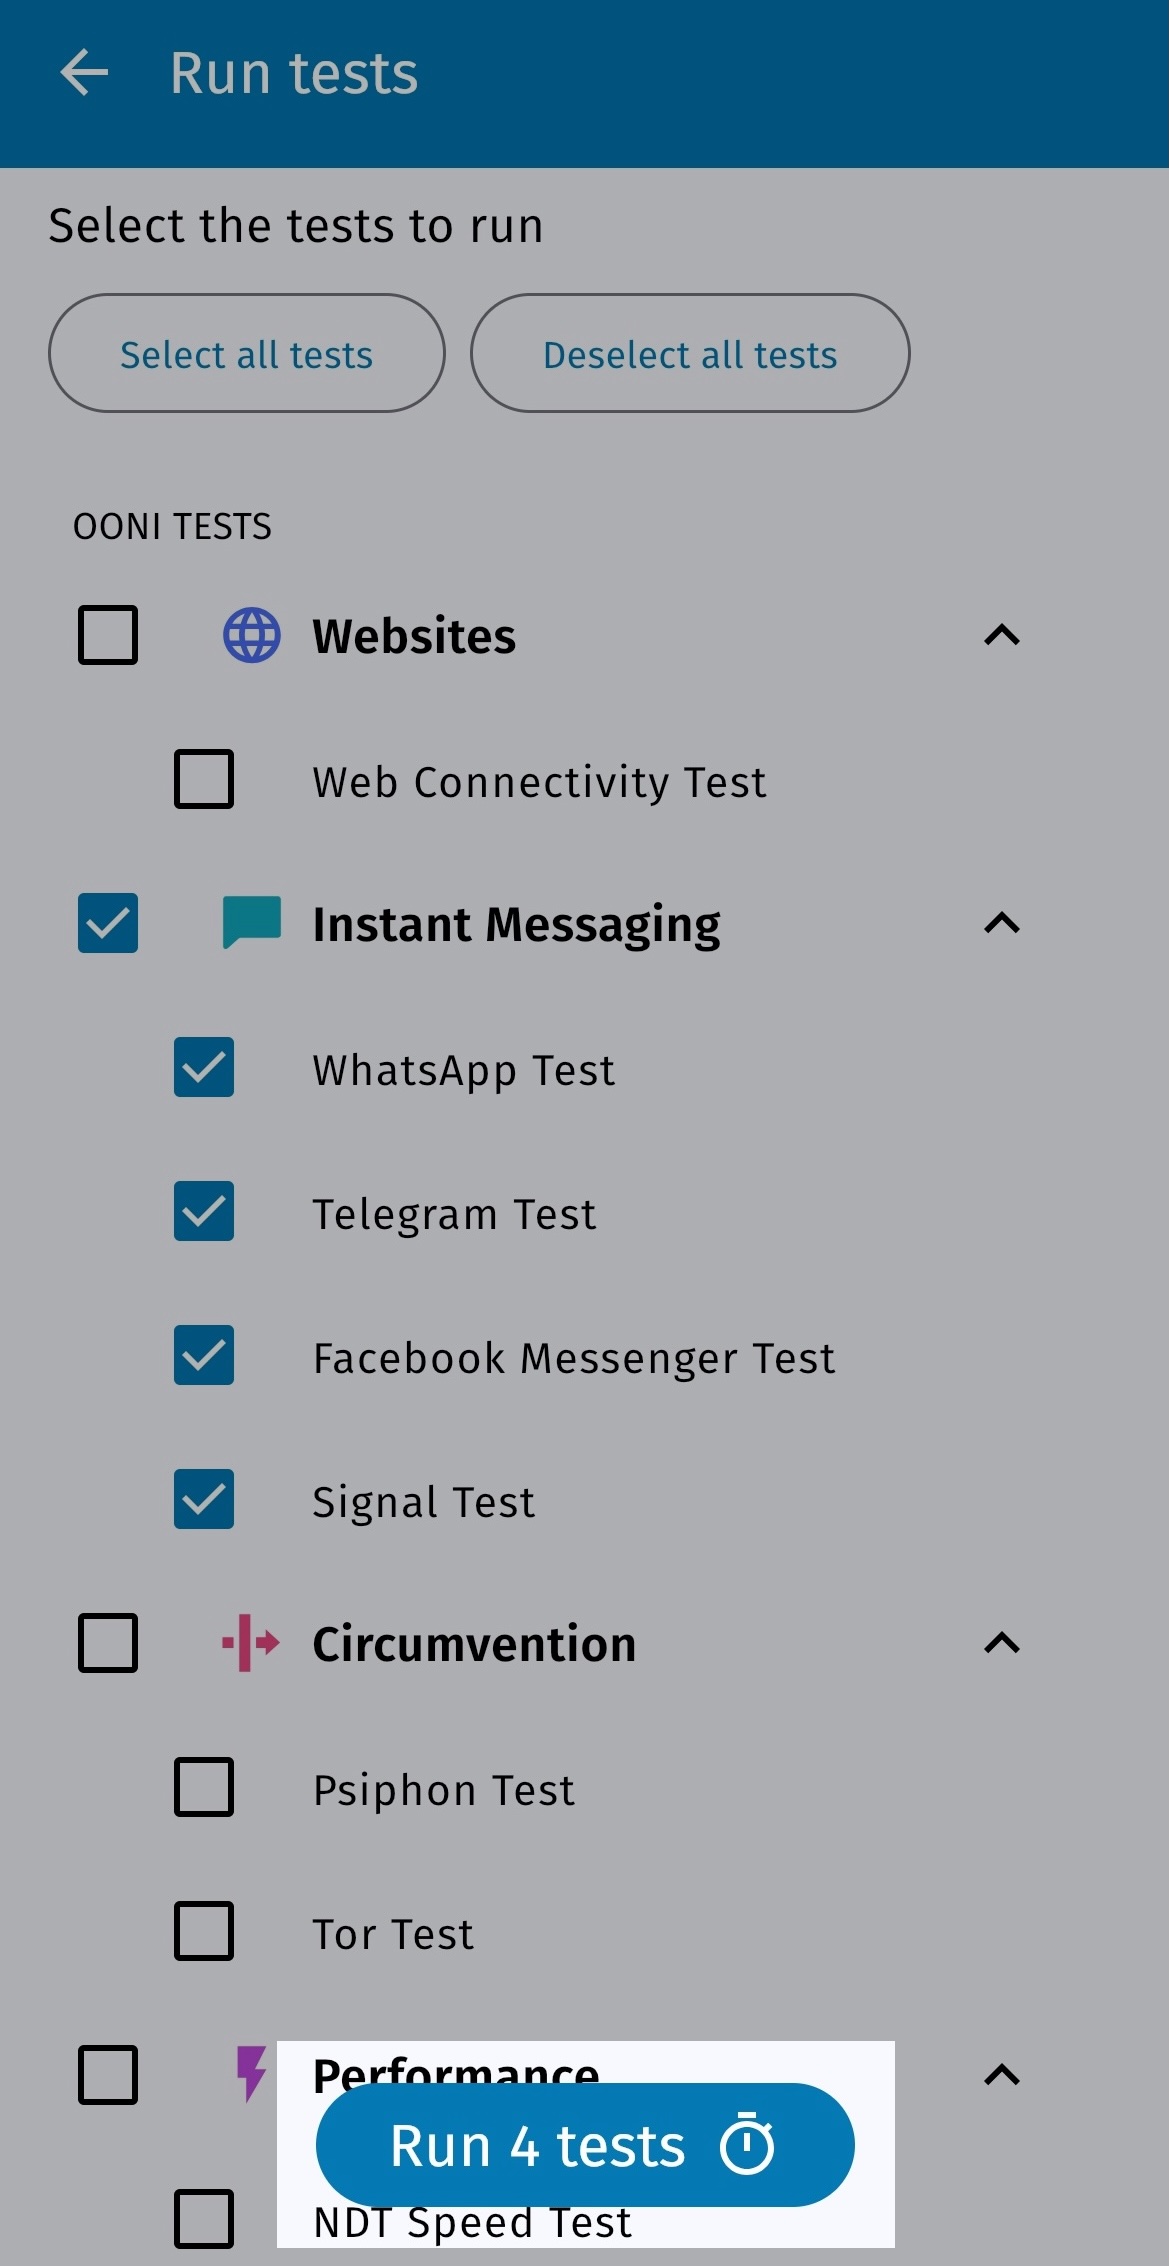Uncheck the WhatsApp Test checkbox
Viewport: 1169px width, 2266px height.
(204, 1067)
